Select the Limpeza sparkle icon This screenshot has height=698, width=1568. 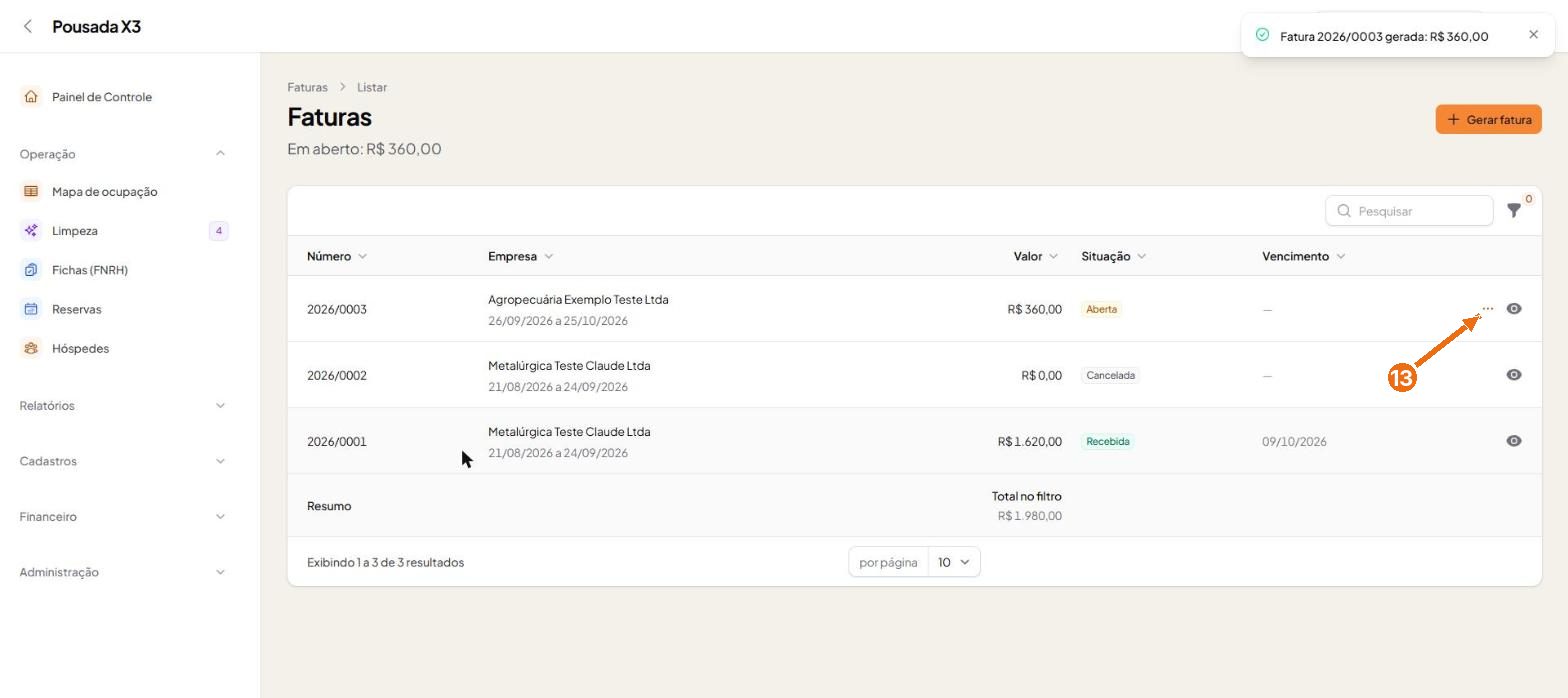click(x=31, y=231)
